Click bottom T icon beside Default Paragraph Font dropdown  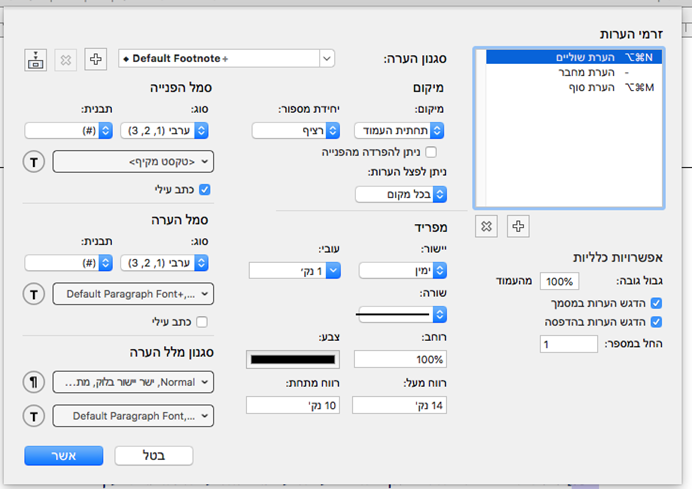point(34,416)
